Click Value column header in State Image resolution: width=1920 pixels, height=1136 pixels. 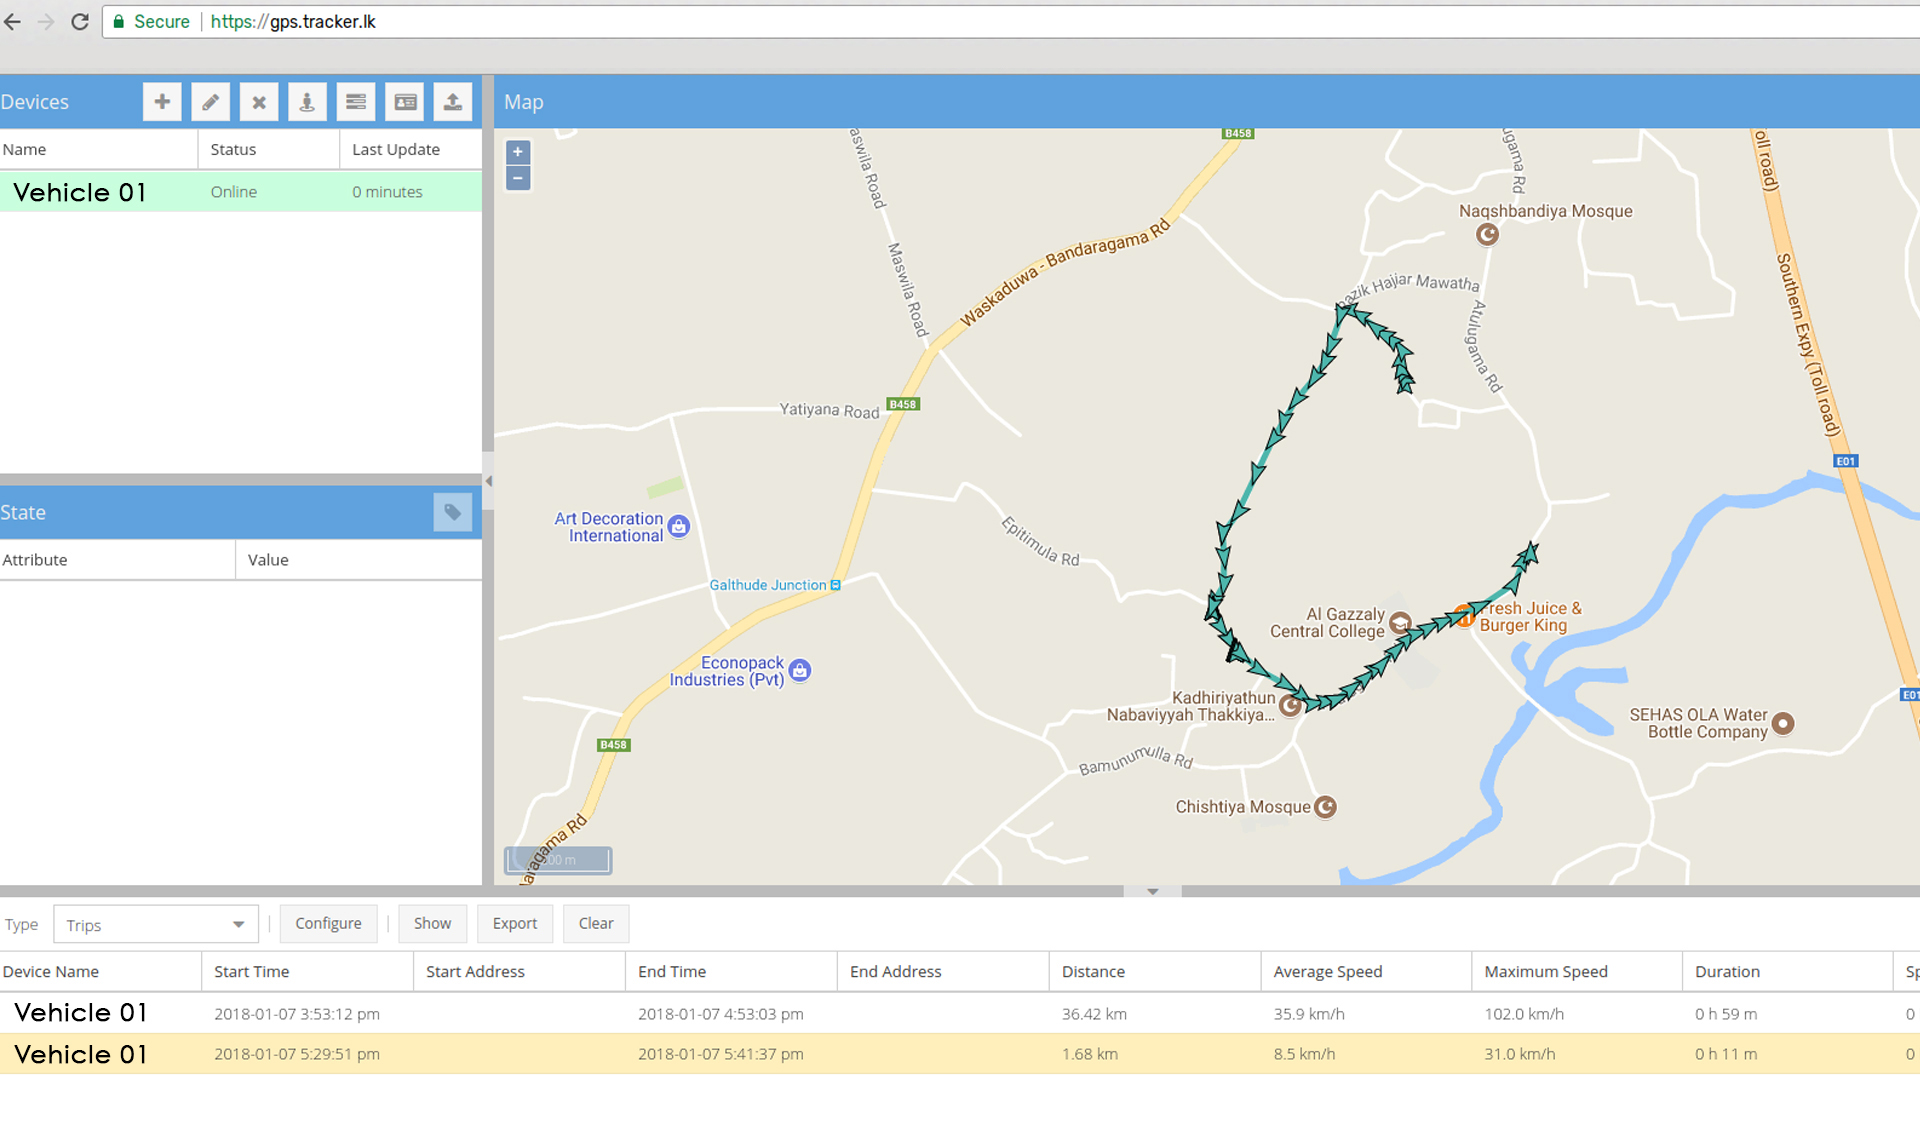pyautogui.click(x=358, y=560)
